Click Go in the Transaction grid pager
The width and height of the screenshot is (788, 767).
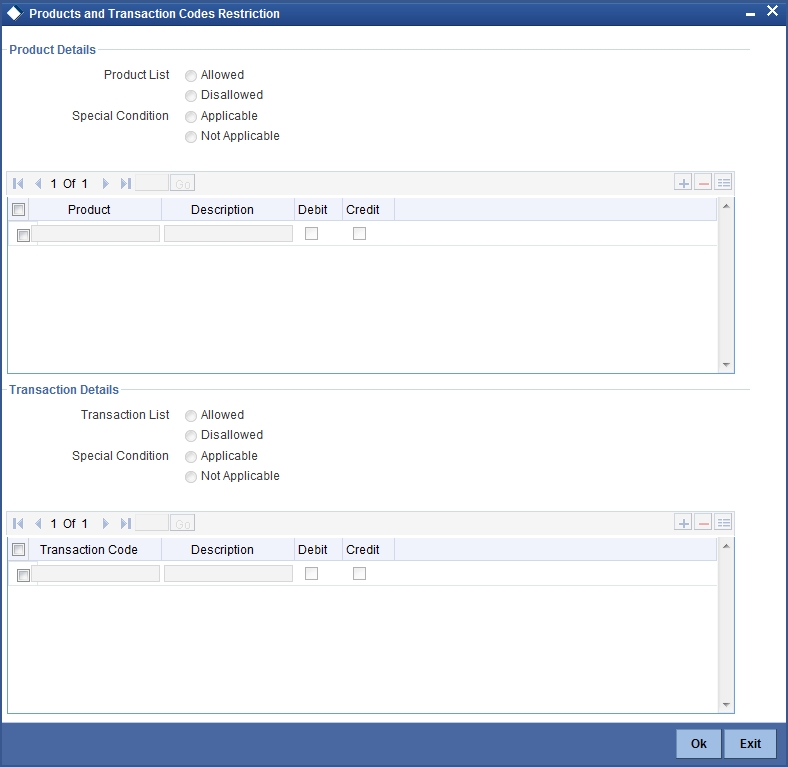(x=182, y=523)
